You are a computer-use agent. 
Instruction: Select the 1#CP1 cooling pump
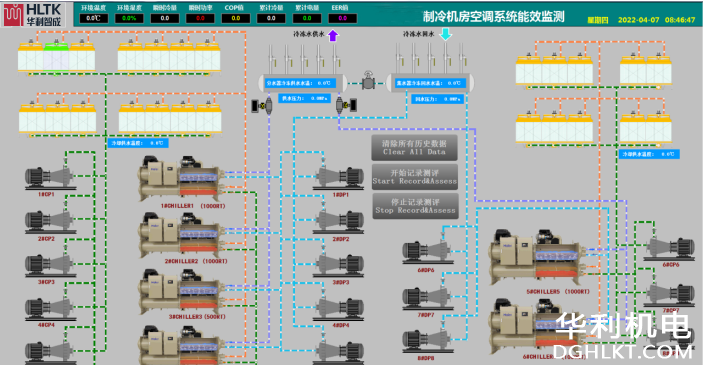[x=49, y=178]
